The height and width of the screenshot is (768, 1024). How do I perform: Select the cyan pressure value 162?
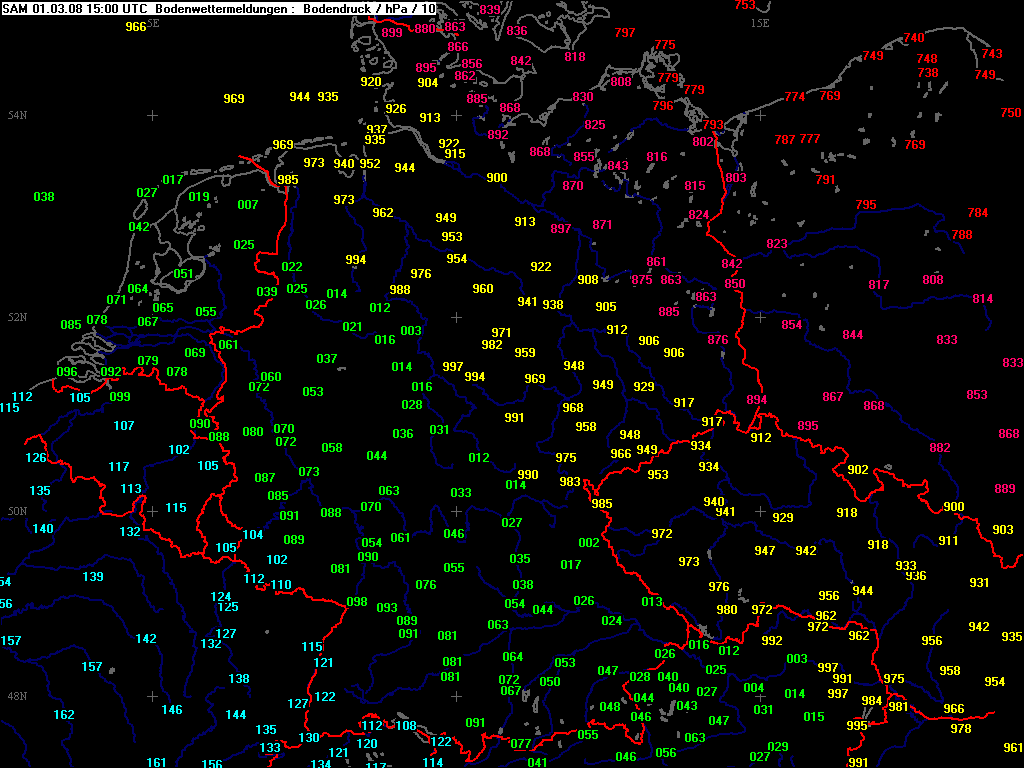tap(64, 715)
